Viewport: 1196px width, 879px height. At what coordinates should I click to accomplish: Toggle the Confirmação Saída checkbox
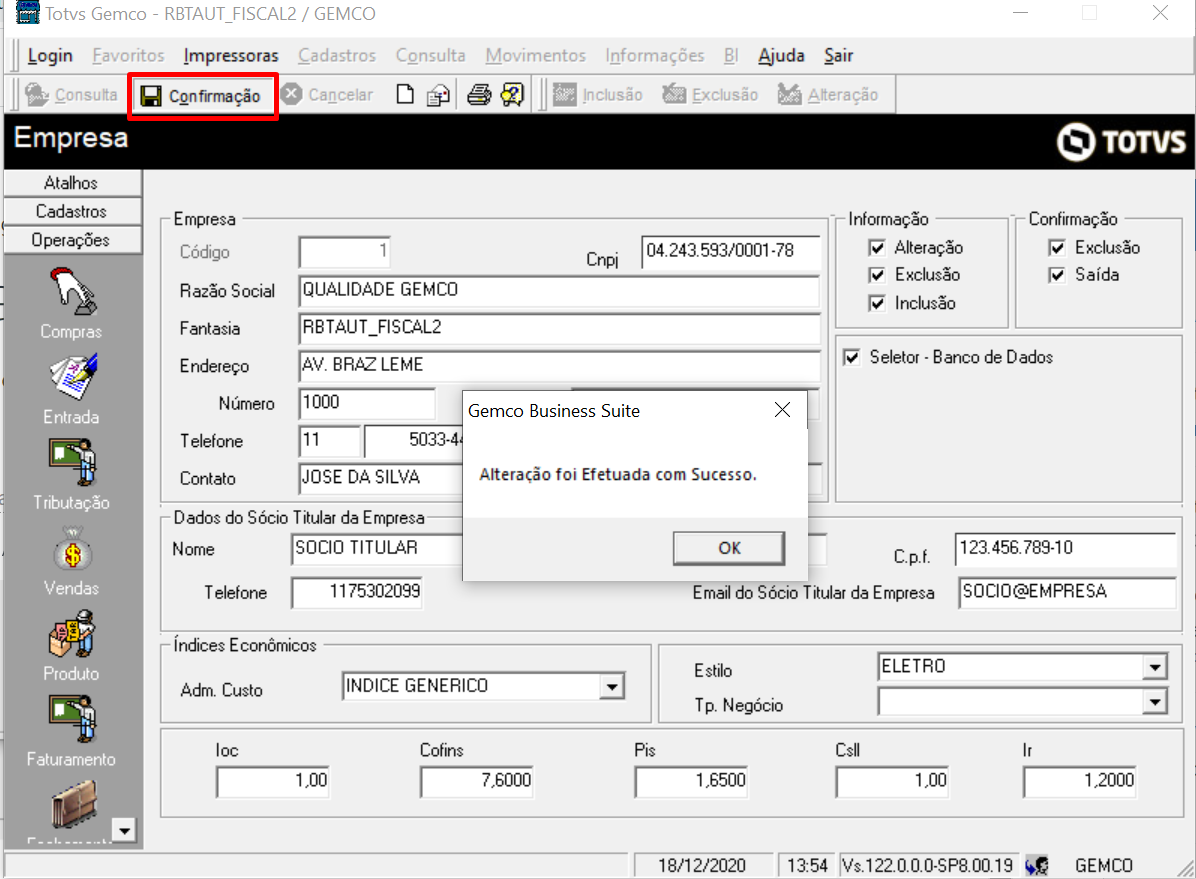click(1057, 275)
